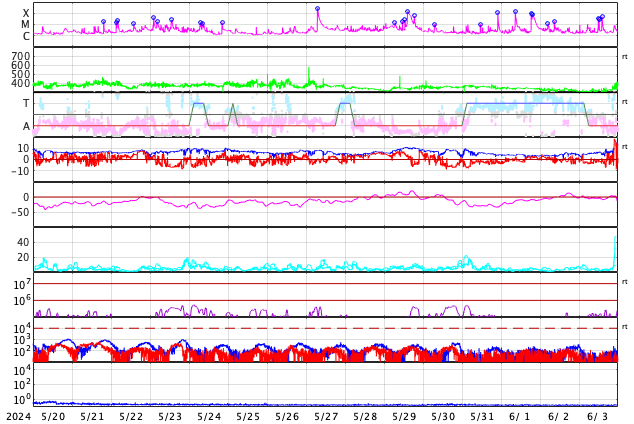Pick the 5/31 date label

tap(482, 416)
